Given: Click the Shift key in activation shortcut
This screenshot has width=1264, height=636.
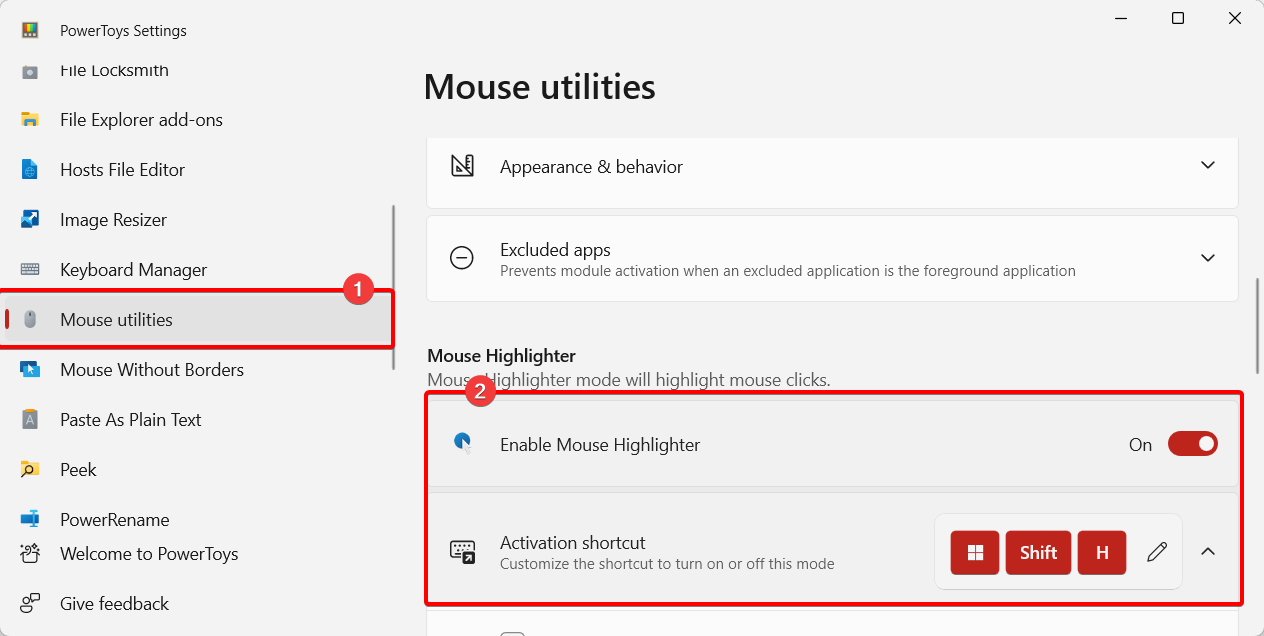Looking at the screenshot, I should click(1038, 552).
